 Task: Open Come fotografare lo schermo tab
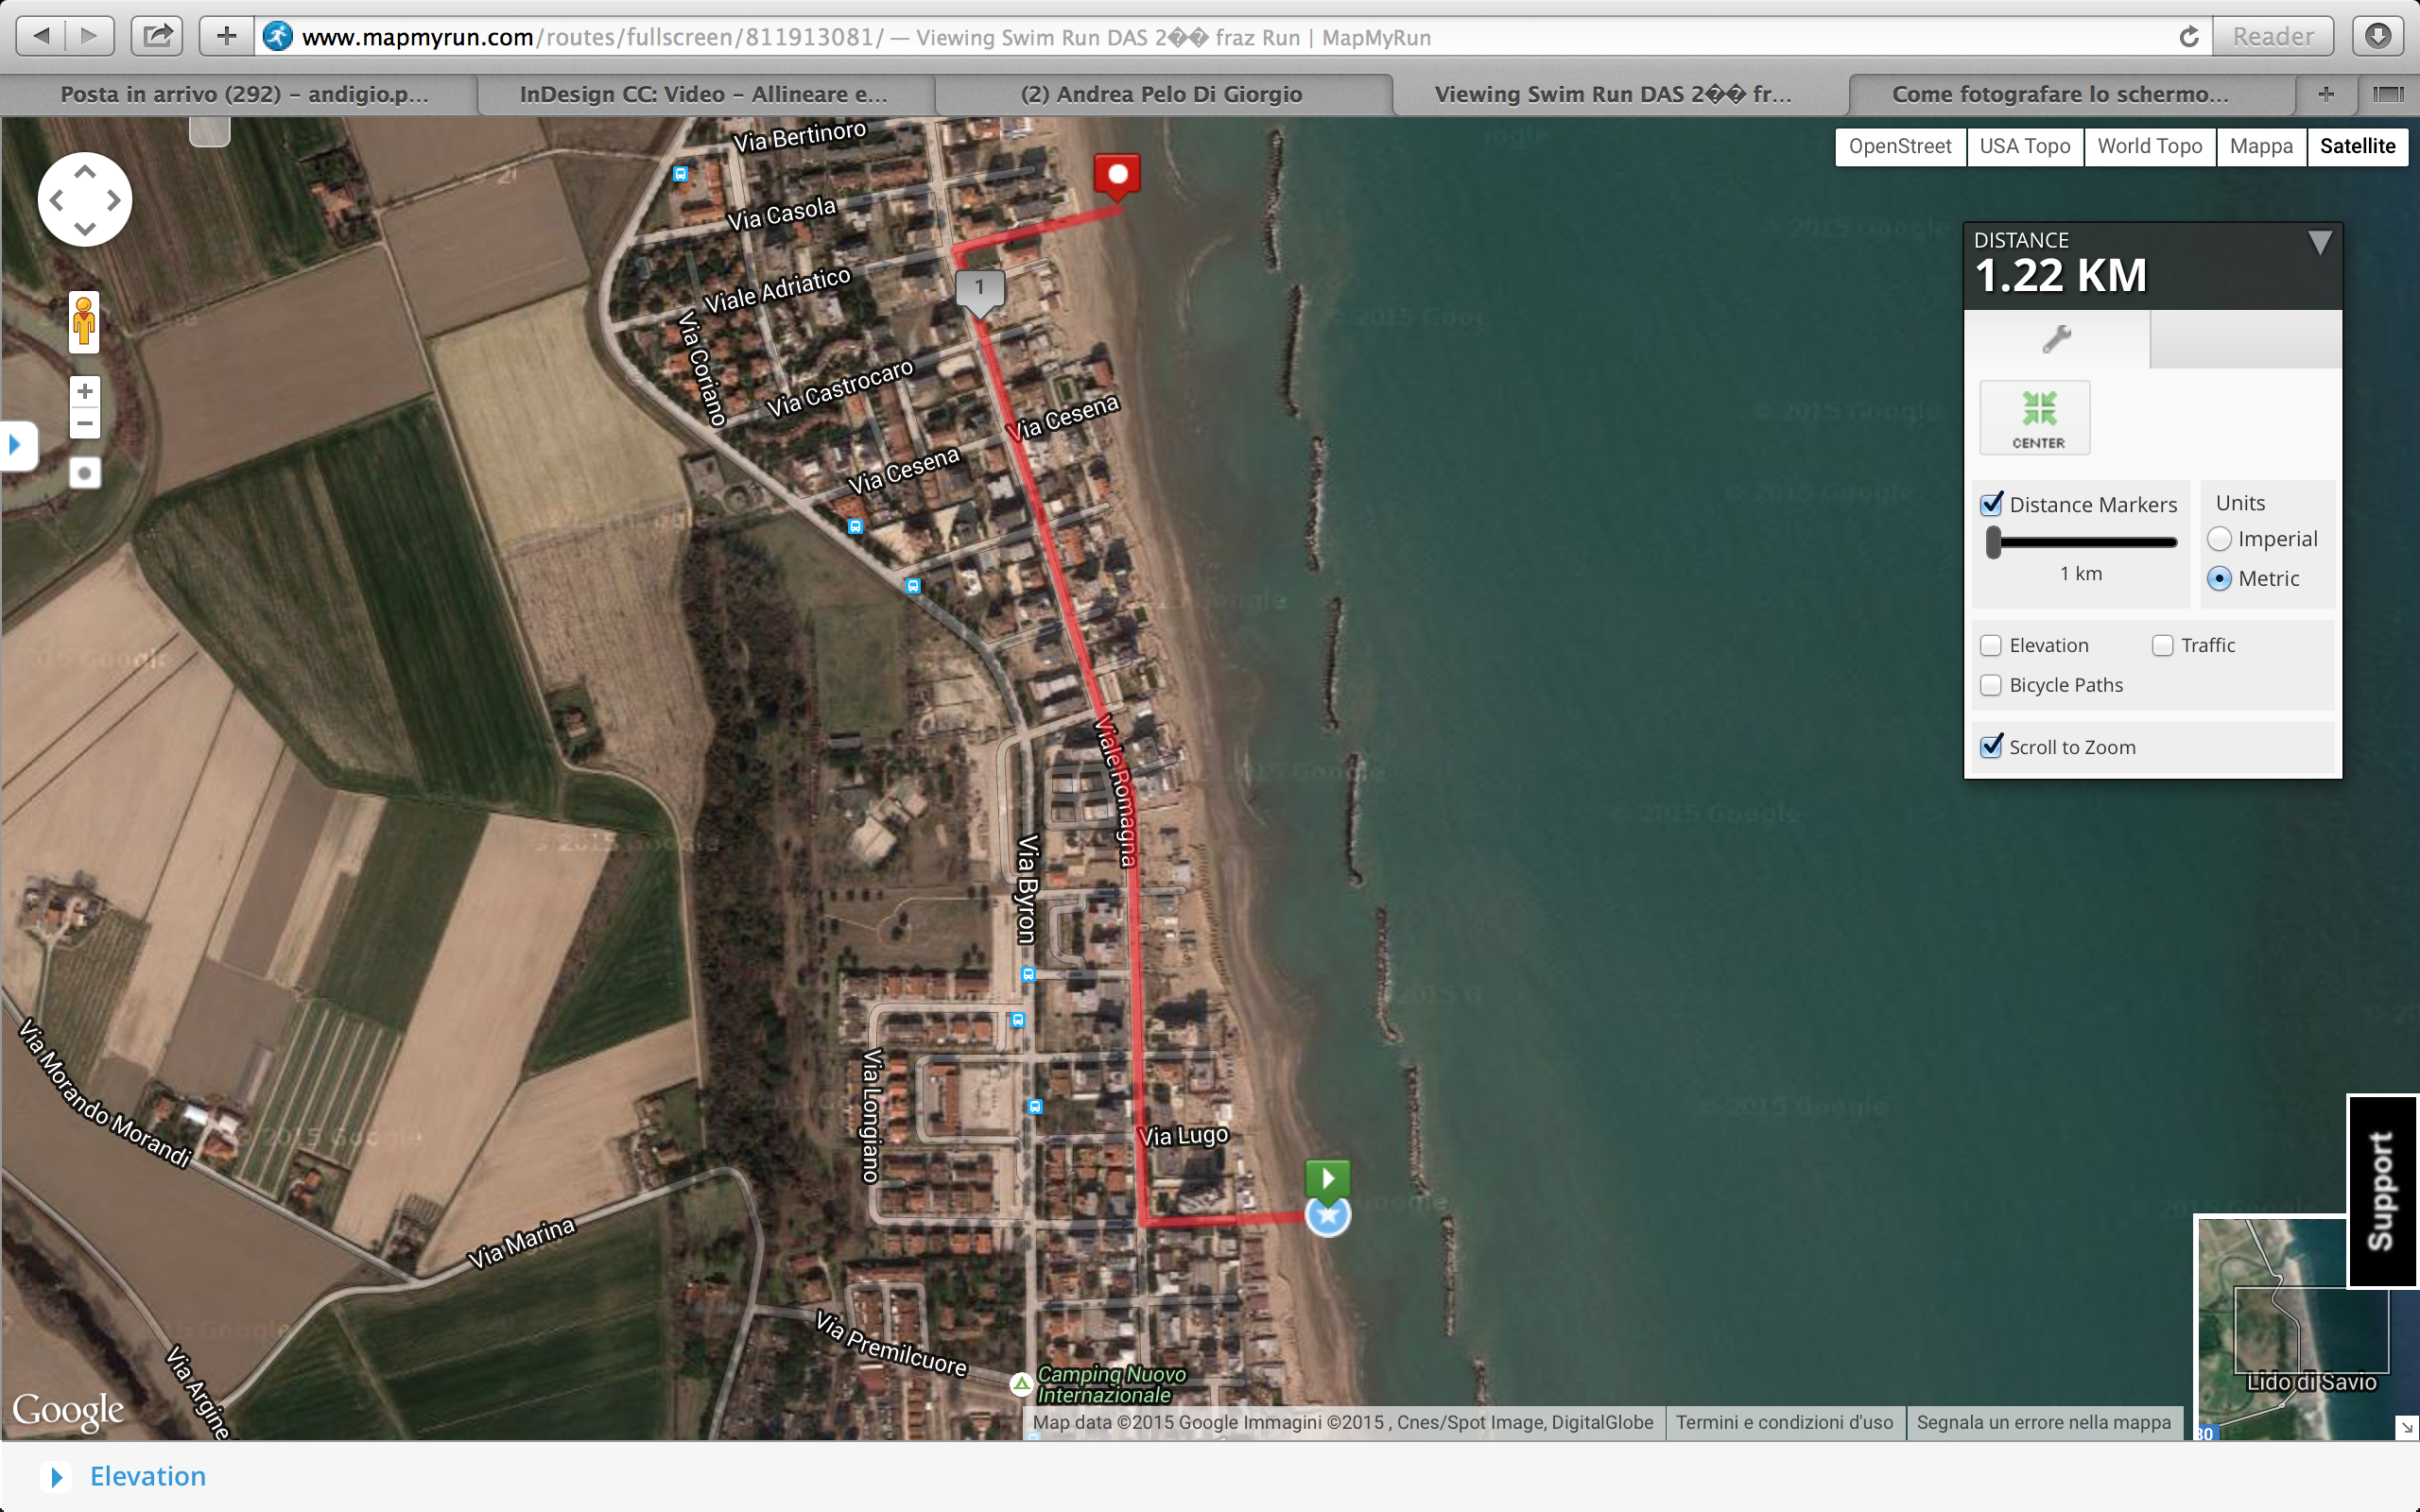[x=2060, y=94]
